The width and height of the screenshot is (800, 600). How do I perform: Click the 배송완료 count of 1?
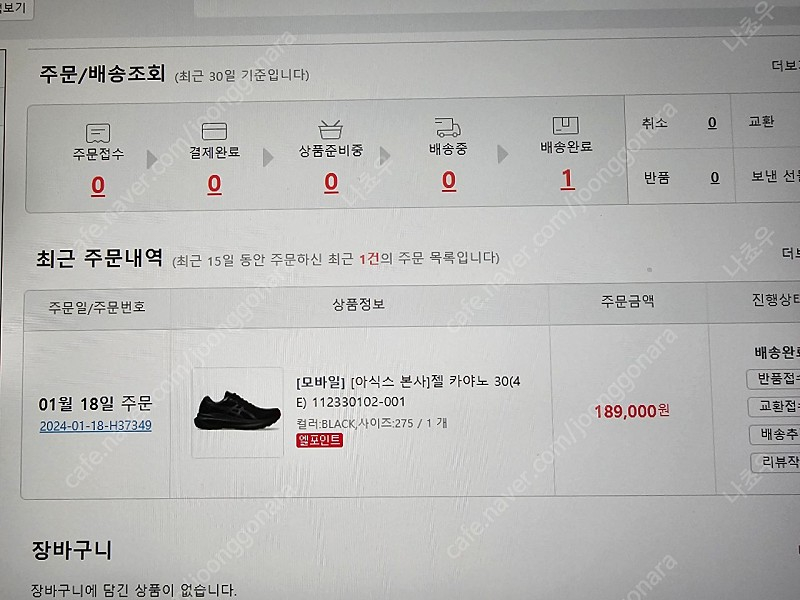click(x=567, y=179)
